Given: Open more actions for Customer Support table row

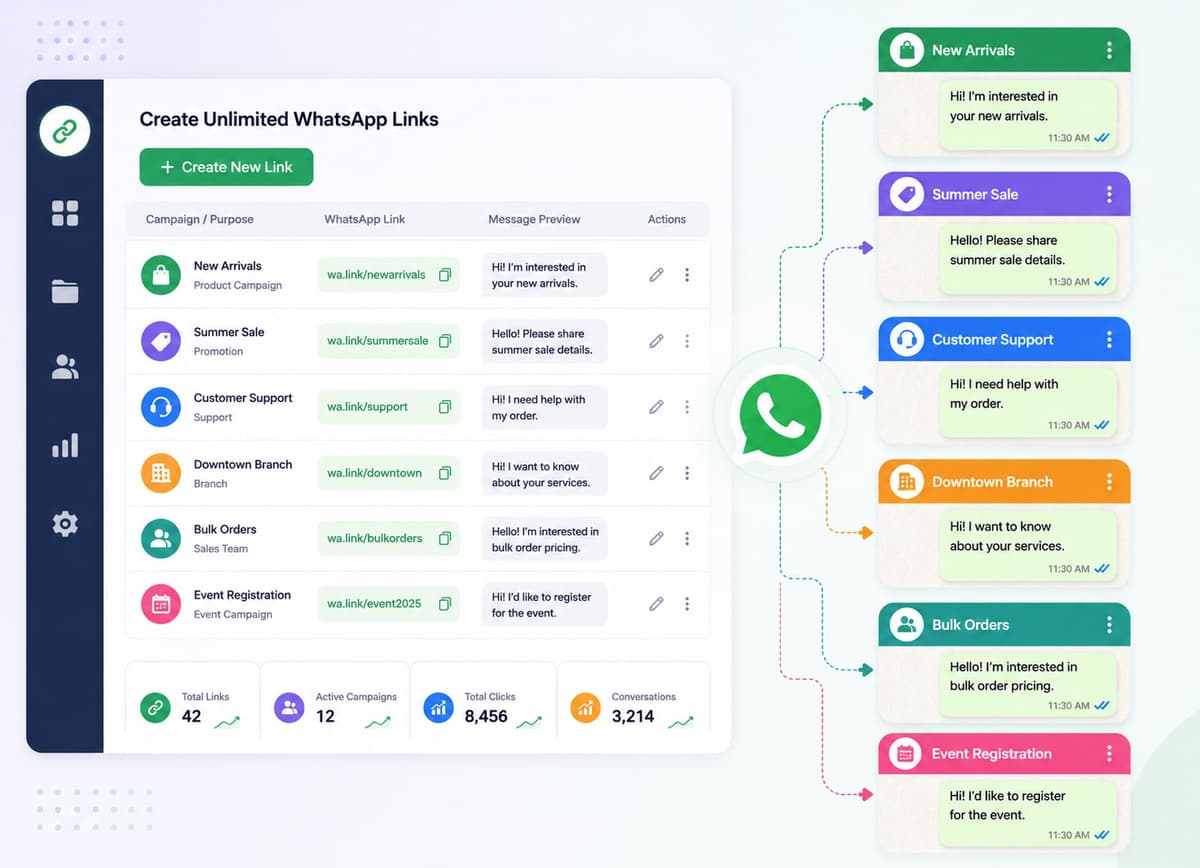Looking at the screenshot, I should 687,407.
